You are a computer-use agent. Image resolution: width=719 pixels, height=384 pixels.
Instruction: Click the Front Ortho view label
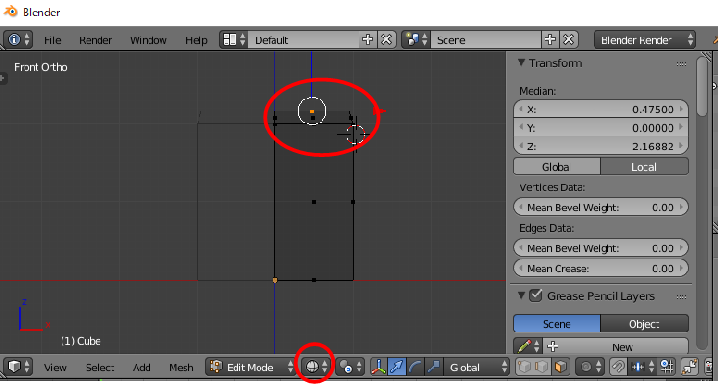point(41,67)
